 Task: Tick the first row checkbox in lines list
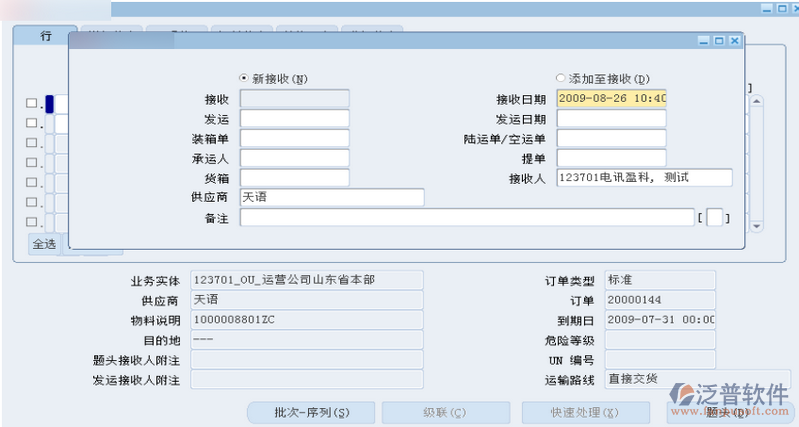pyautogui.click(x=31, y=103)
